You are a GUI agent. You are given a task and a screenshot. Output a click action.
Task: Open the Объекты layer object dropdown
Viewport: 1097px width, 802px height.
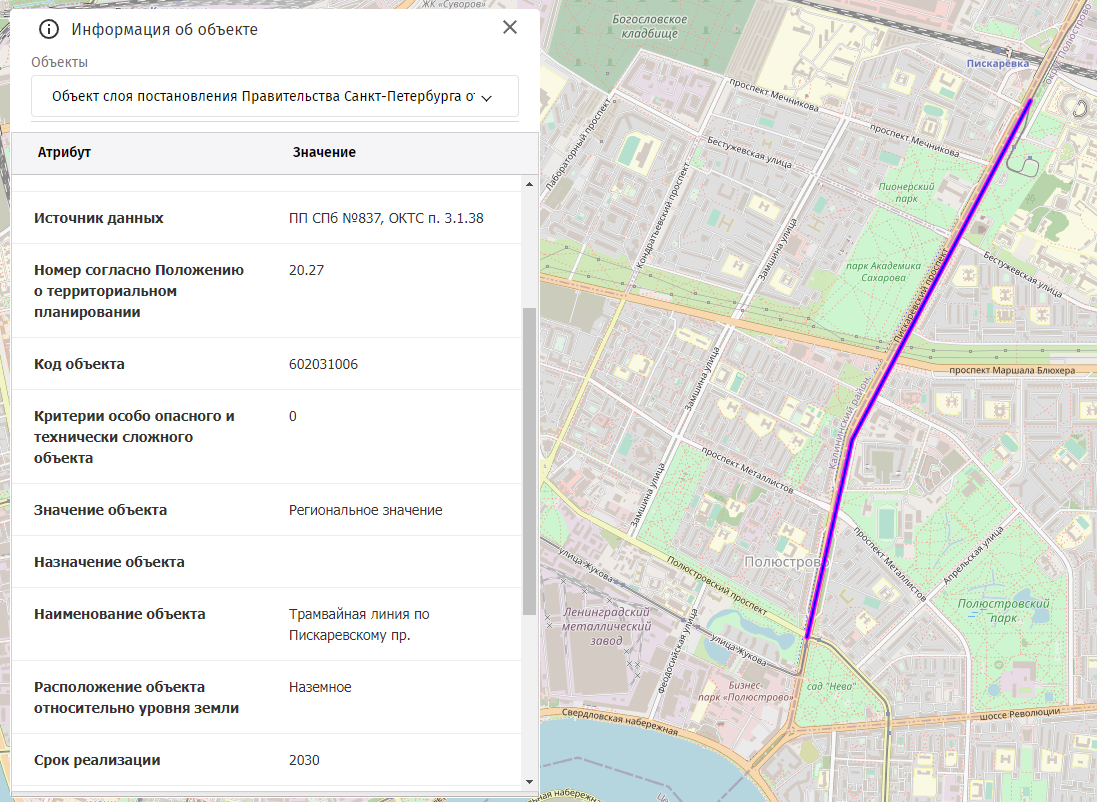coord(274,97)
